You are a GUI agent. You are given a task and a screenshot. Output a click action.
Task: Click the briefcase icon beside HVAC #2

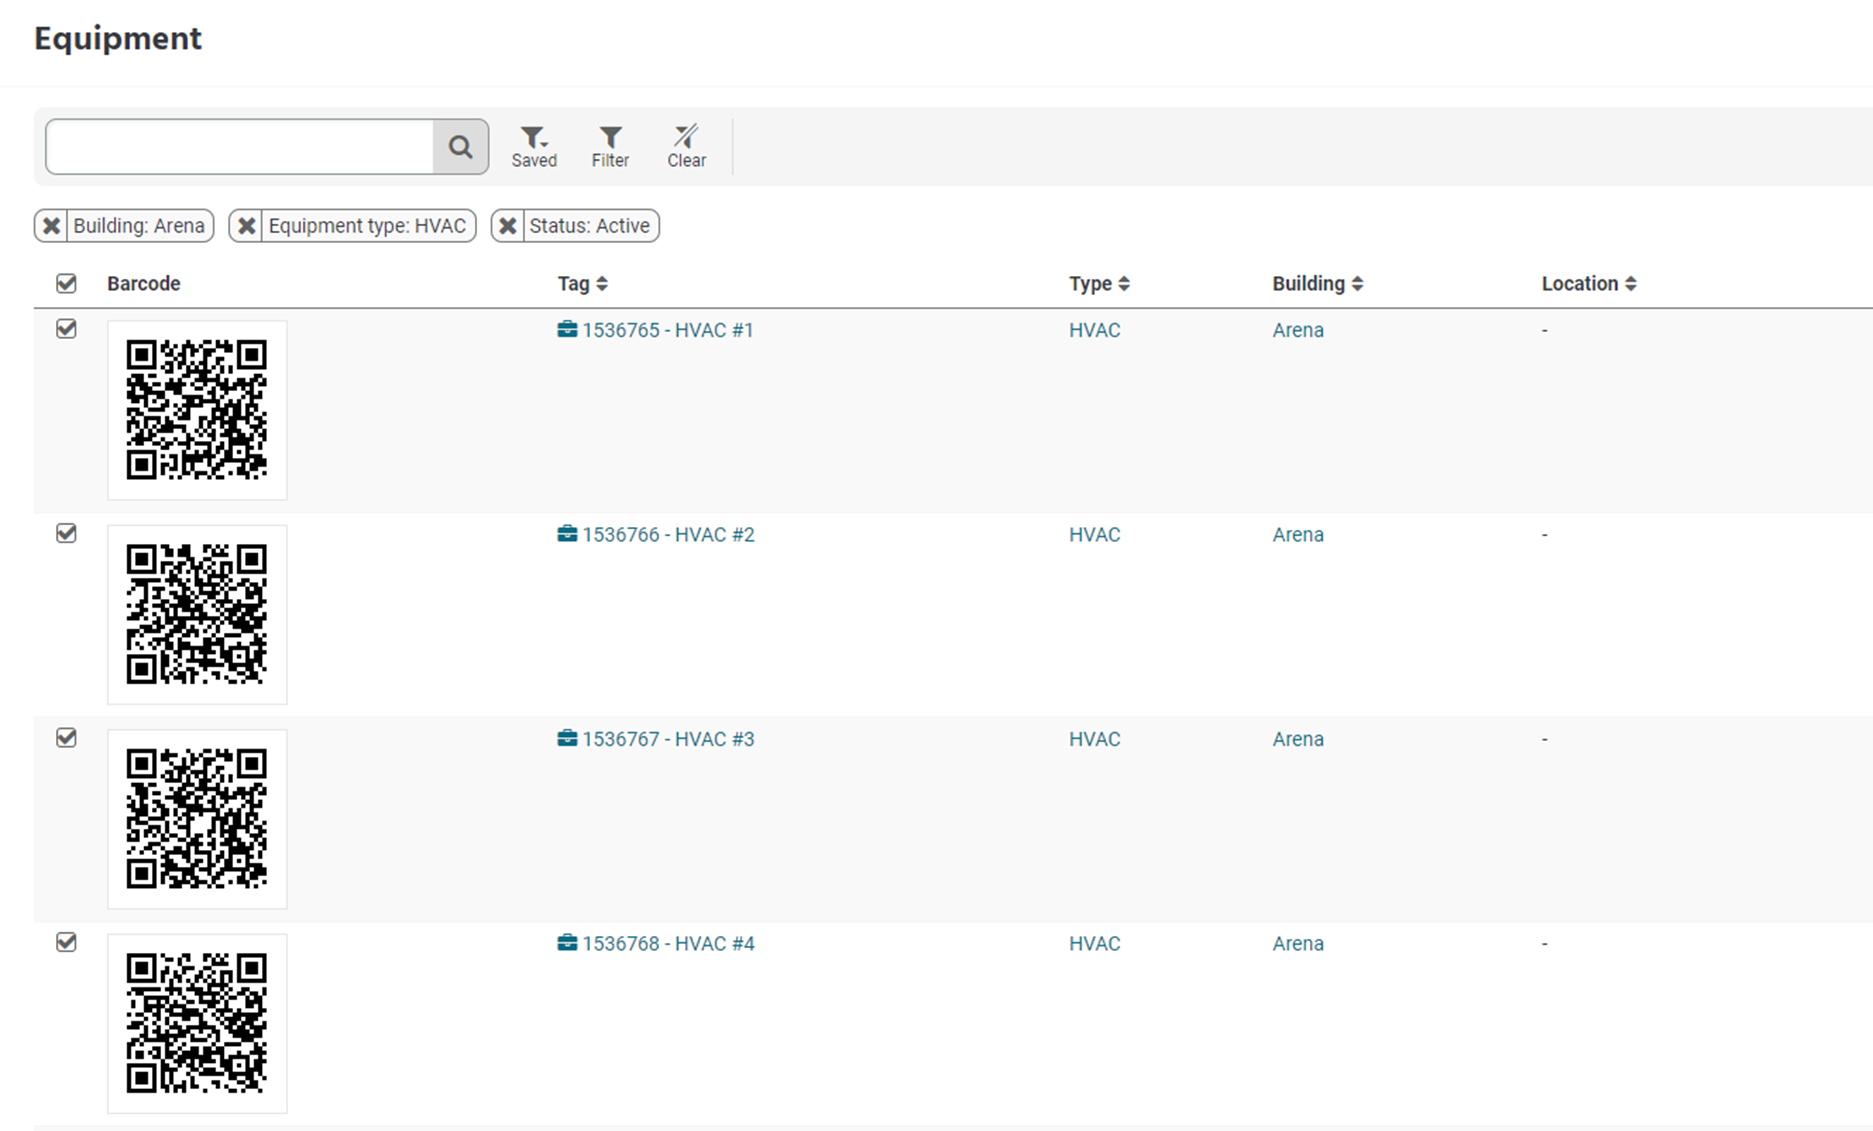click(x=567, y=534)
